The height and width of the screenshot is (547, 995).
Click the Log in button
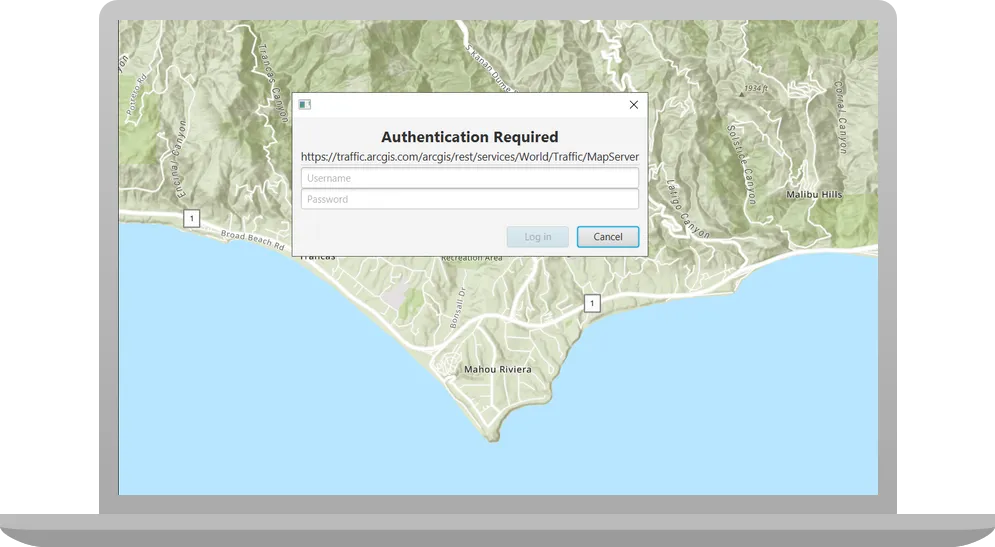537,237
